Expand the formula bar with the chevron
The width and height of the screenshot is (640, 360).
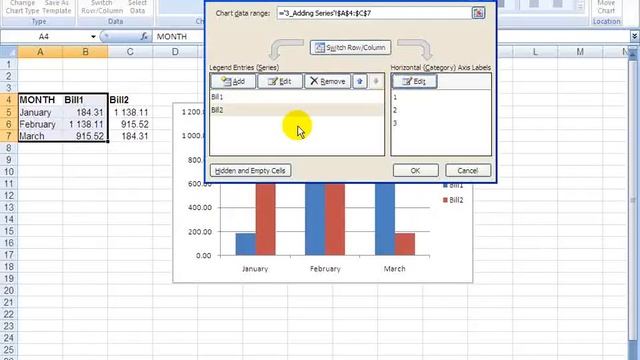click(634, 37)
